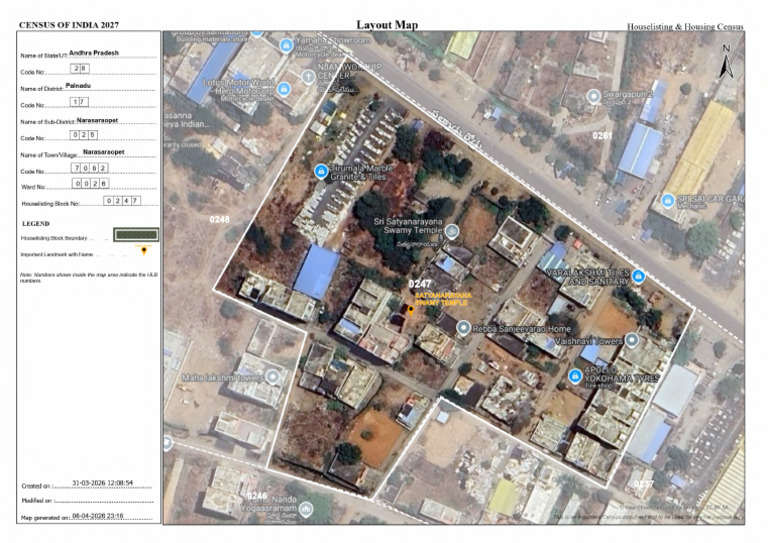Image resolution: width=768 pixels, height=543 pixels.
Task: Click the white 0247 block number on map
Action: (x=420, y=283)
